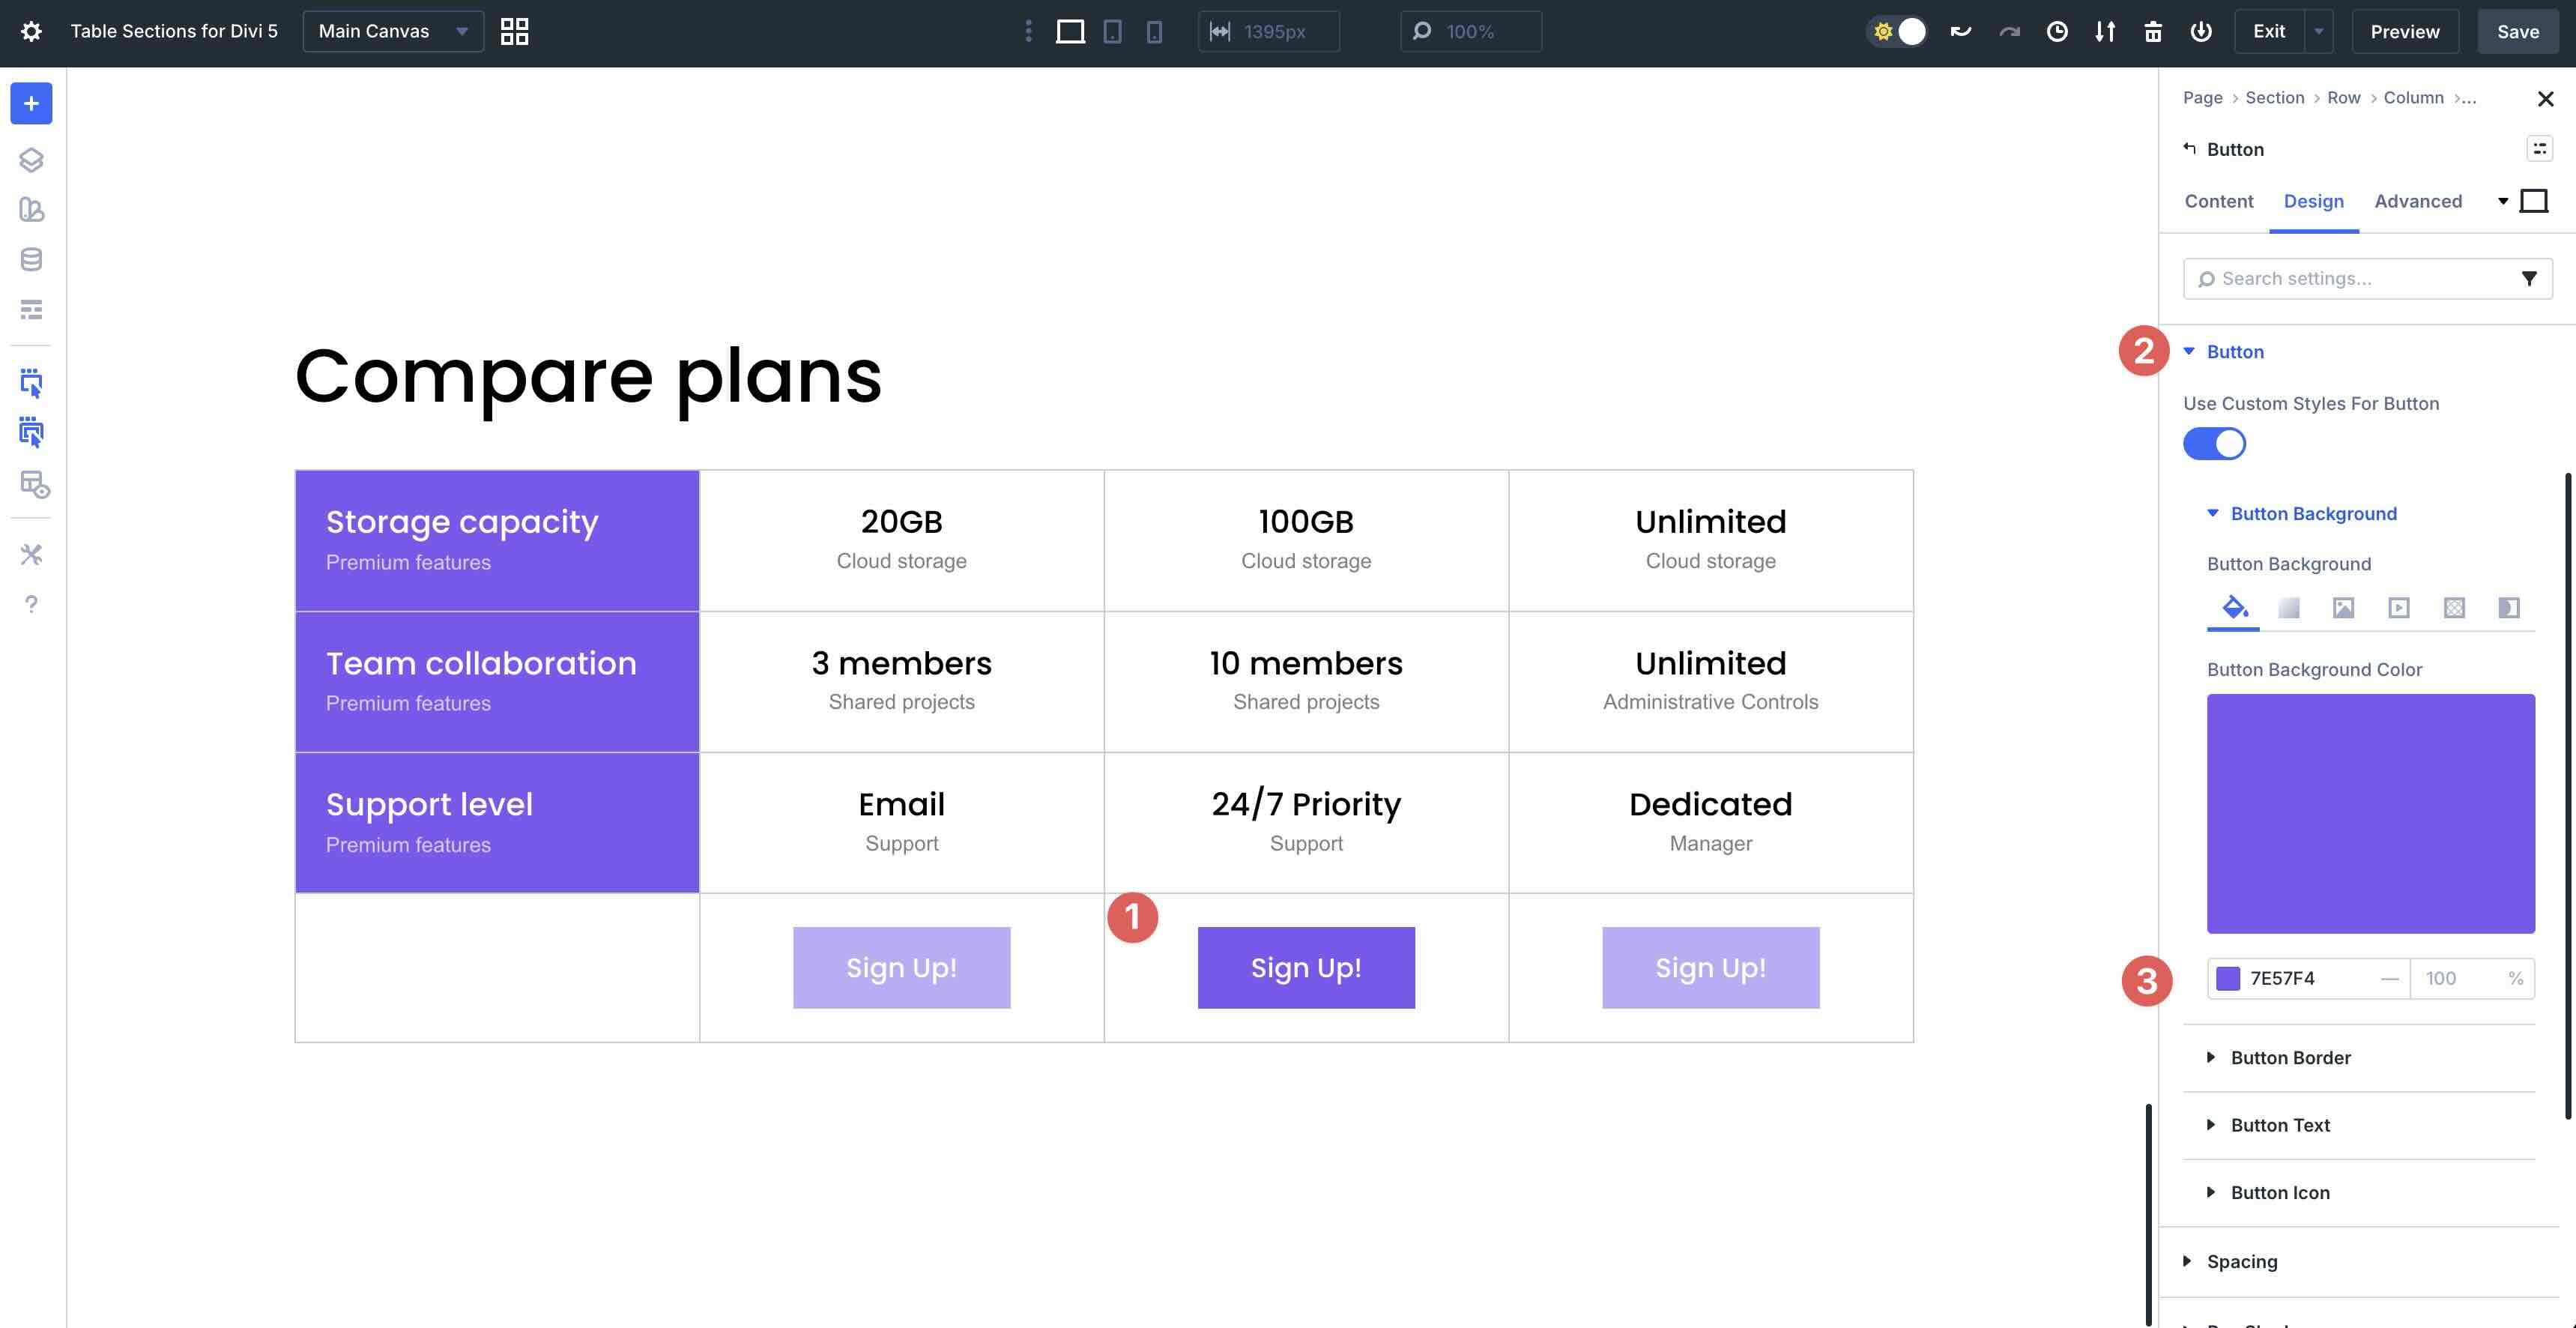Select the image background type icon
The image size is (2576, 1328).
click(2344, 607)
